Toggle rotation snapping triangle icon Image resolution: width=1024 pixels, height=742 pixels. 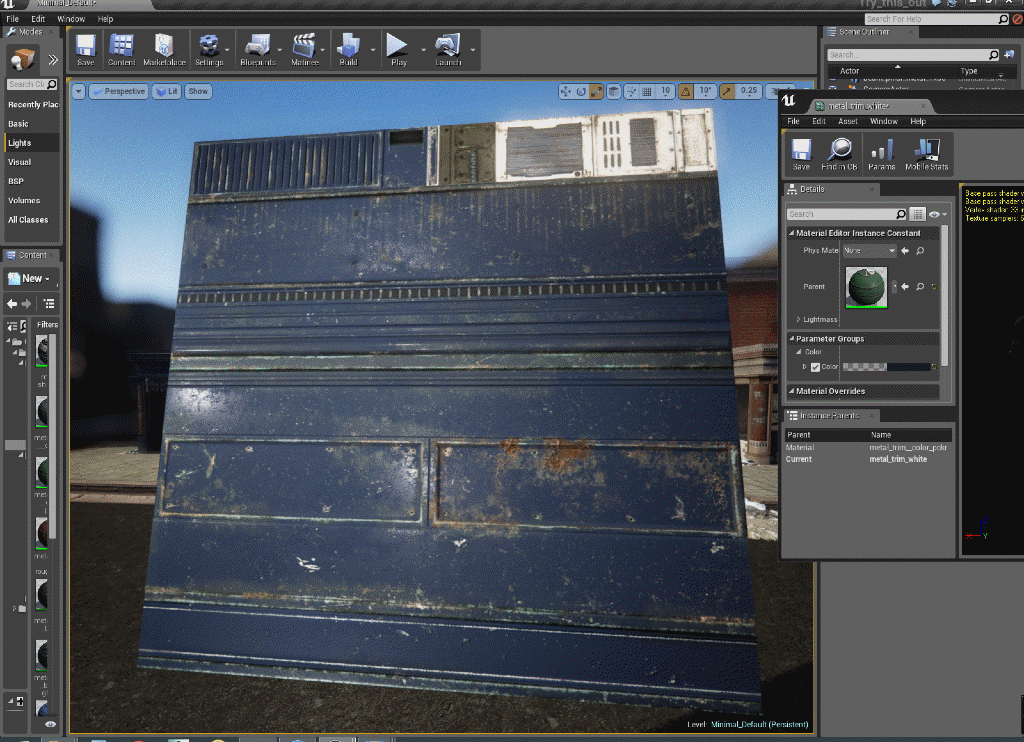[x=686, y=91]
